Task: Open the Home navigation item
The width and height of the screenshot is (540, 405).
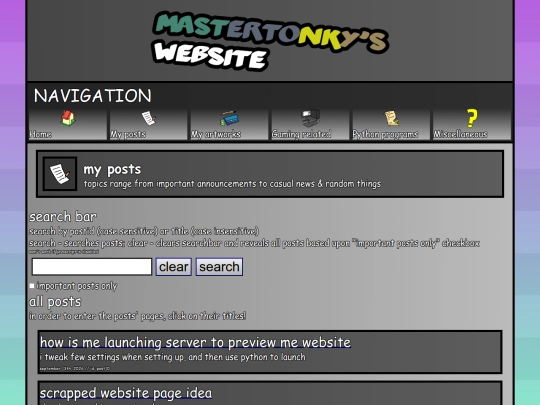Action: [68, 125]
